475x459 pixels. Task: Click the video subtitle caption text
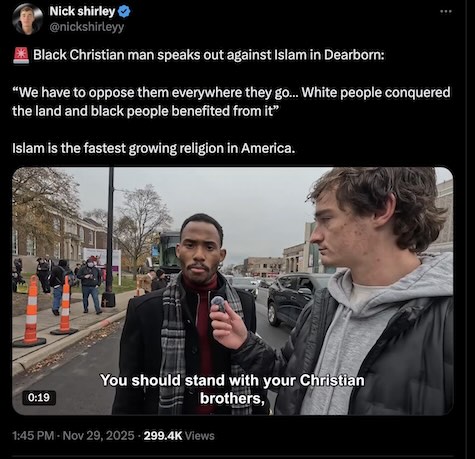[232, 389]
